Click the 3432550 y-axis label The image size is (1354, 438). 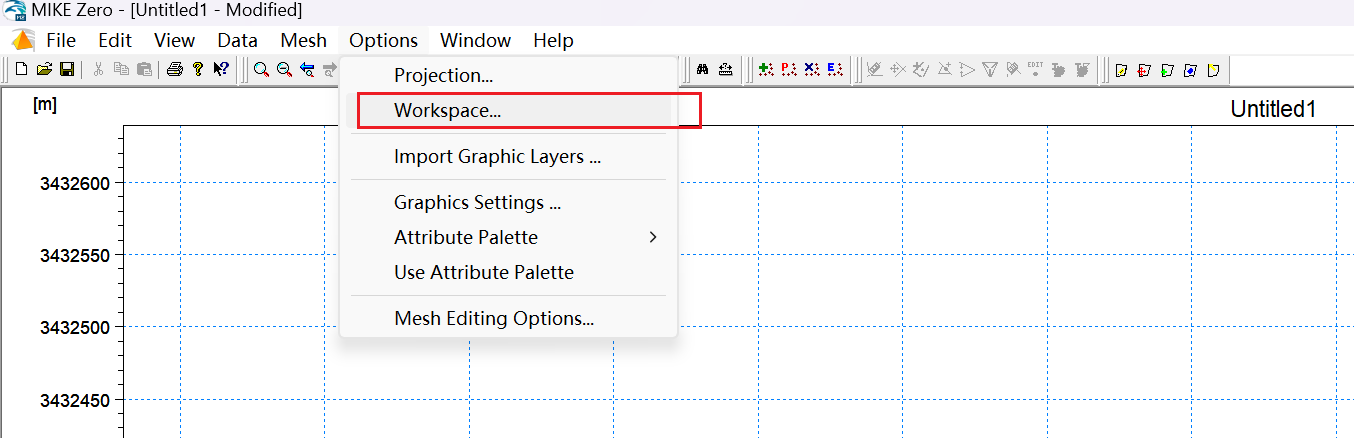coord(74,255)
